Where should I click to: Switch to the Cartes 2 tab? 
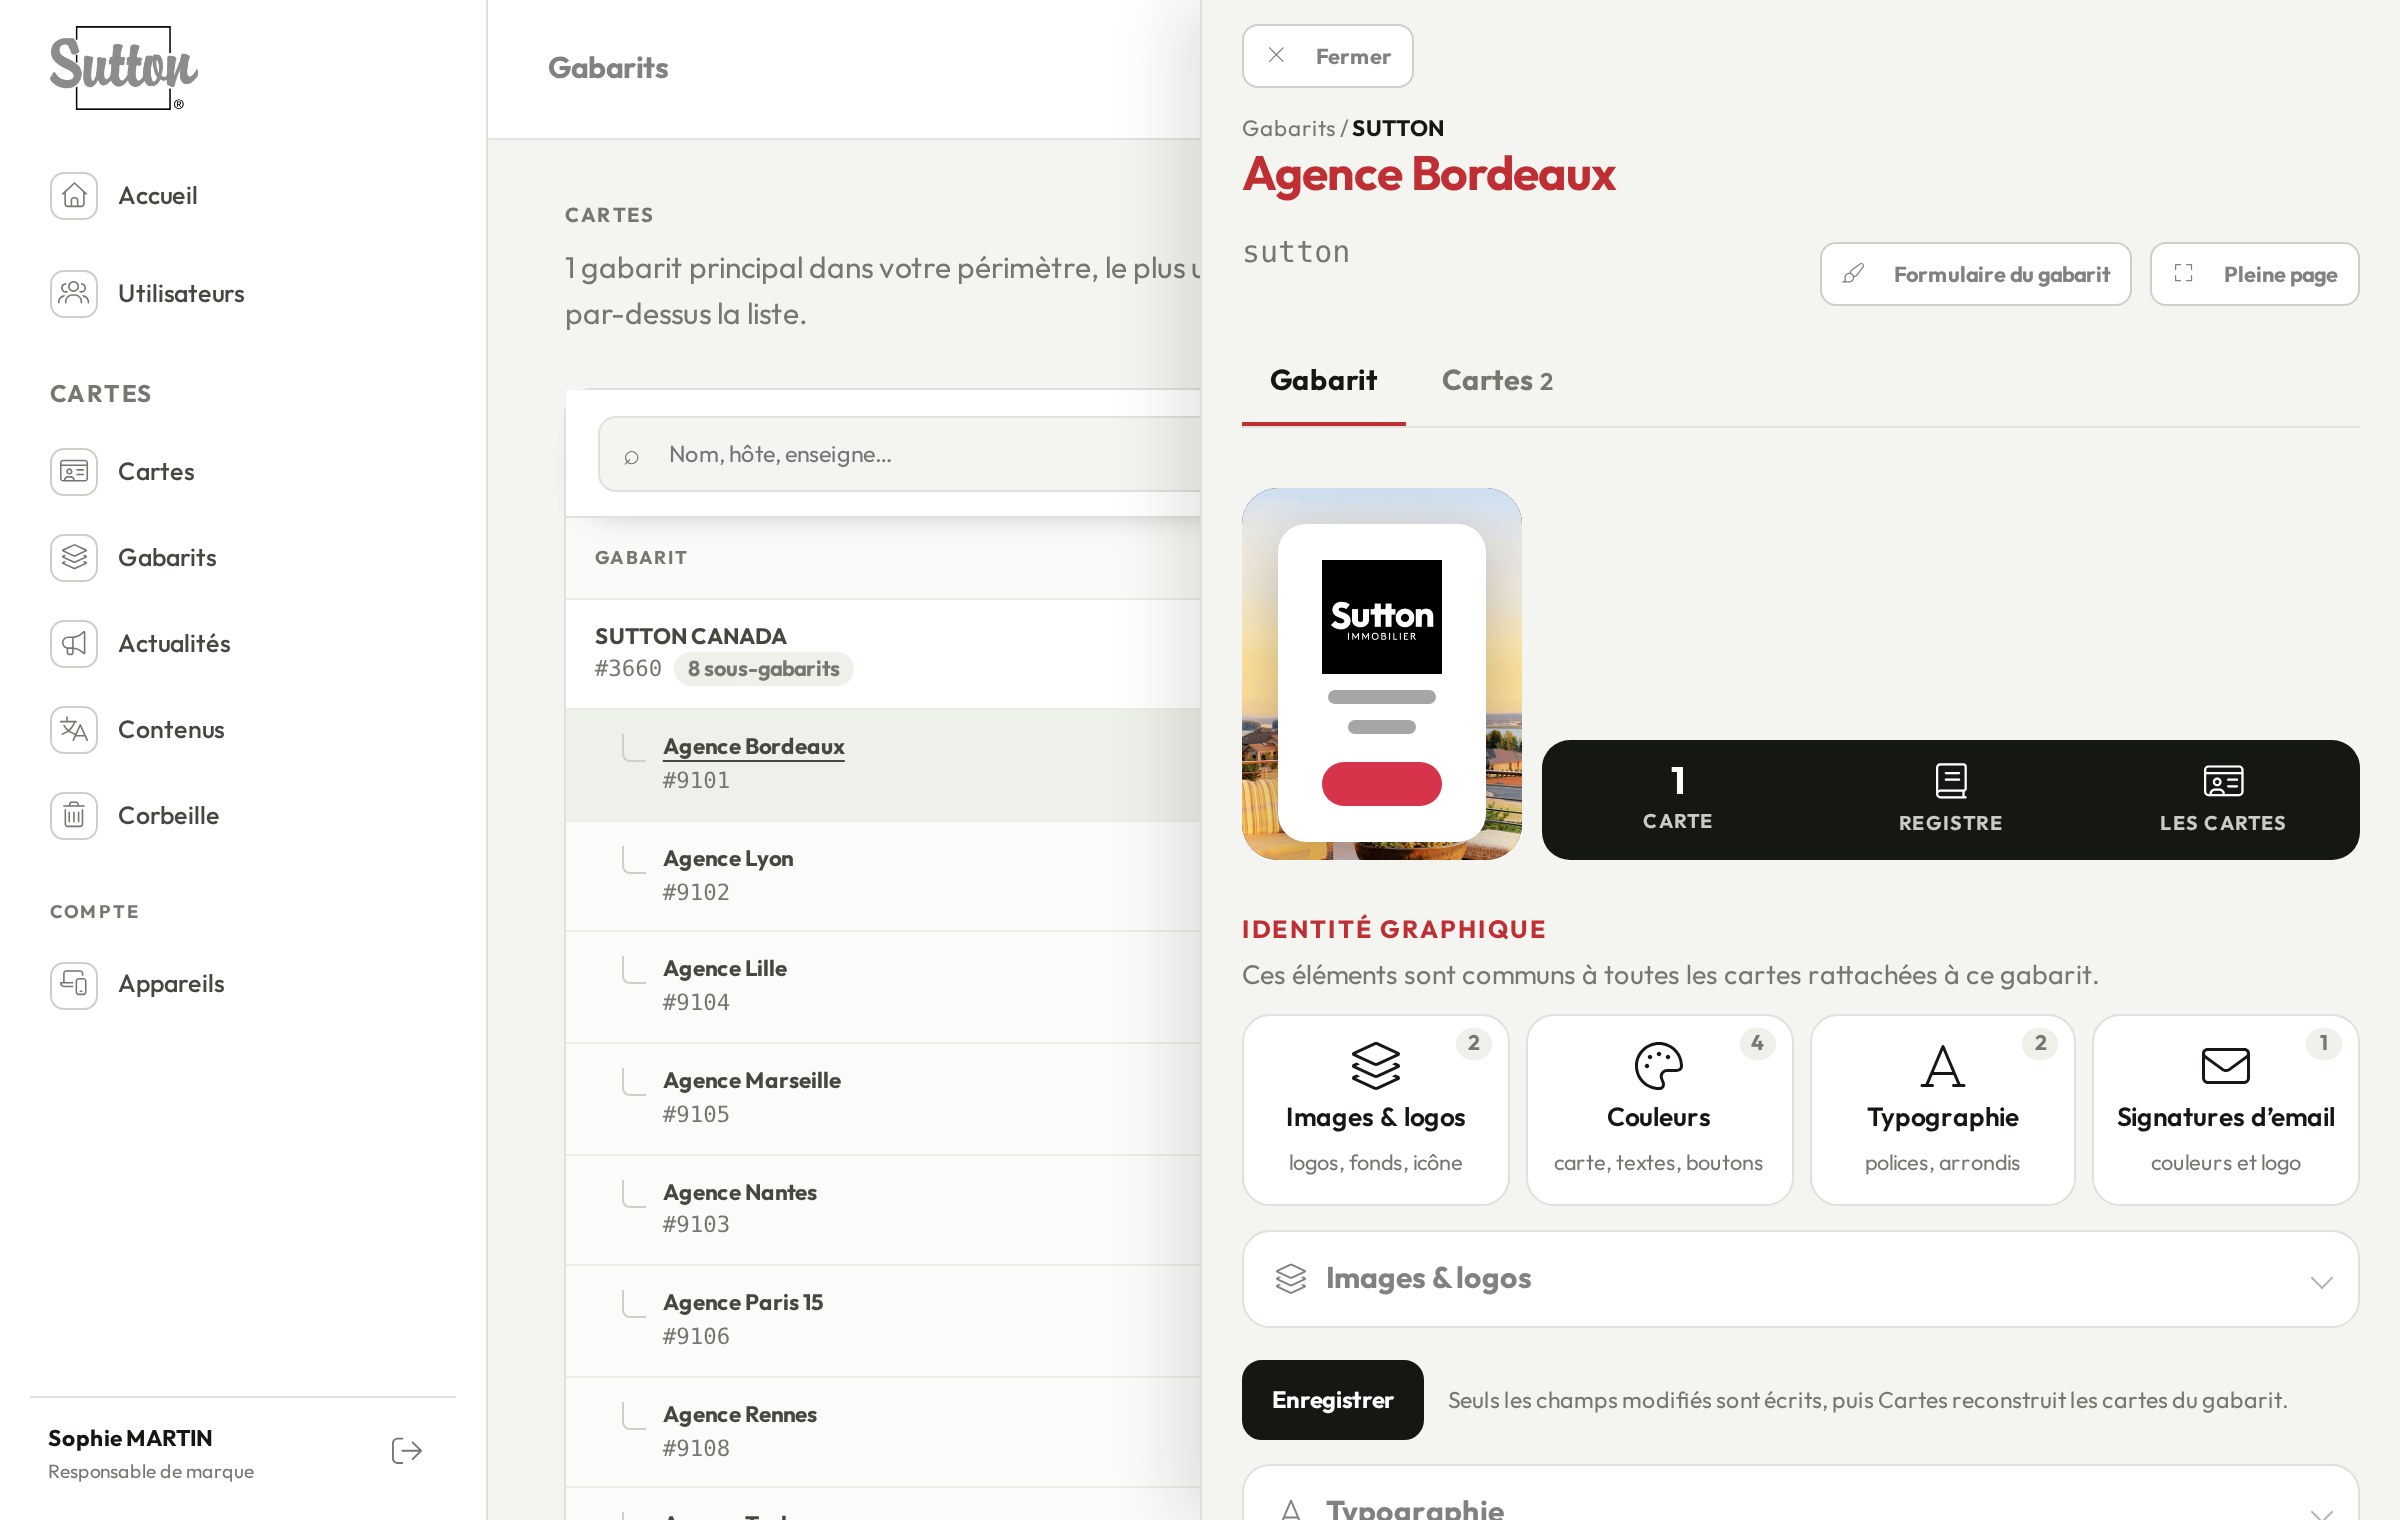pos(1497,381)
